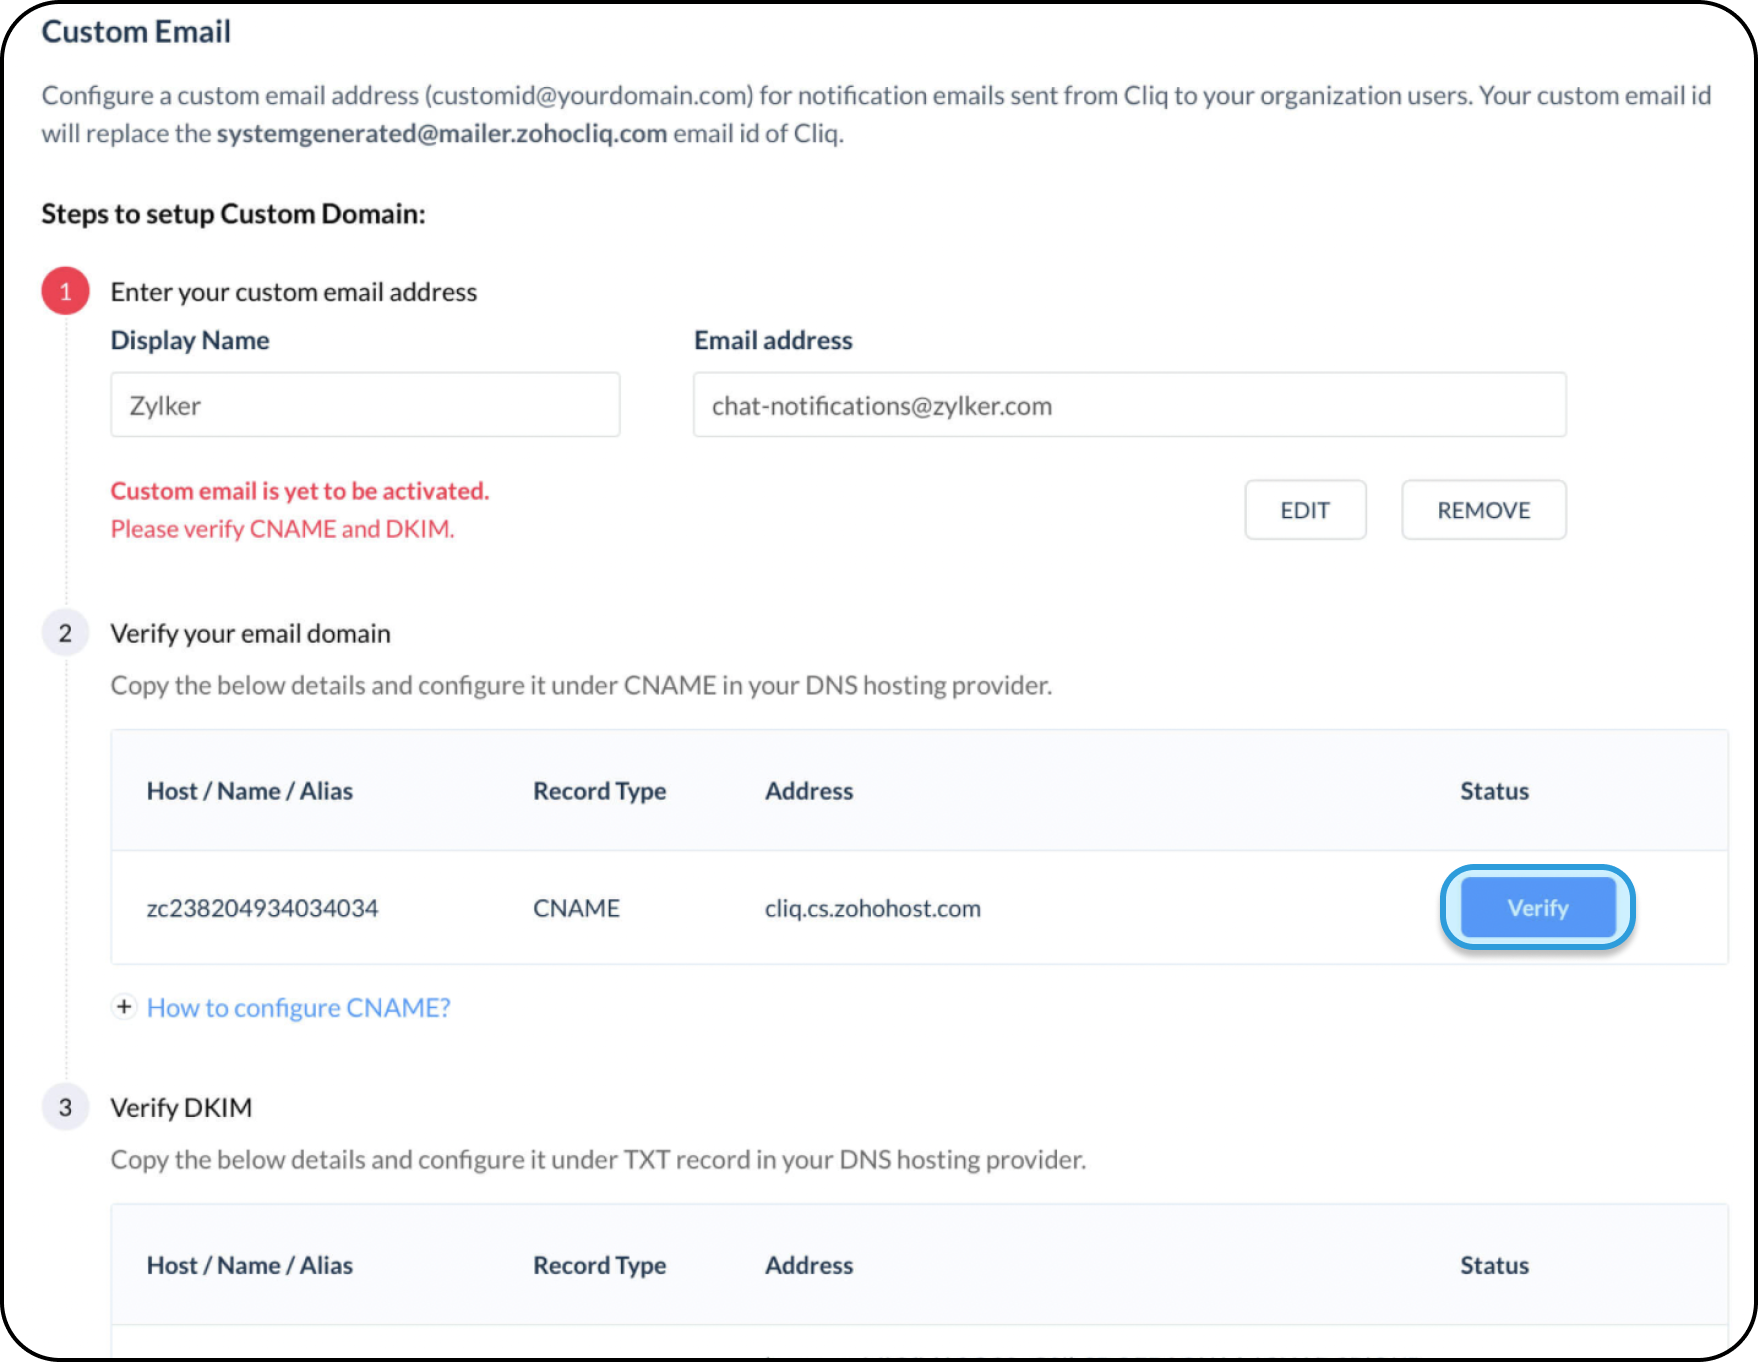Click into the Email address input field
The image size is (1758, 1362).
tap(1129, 405)
